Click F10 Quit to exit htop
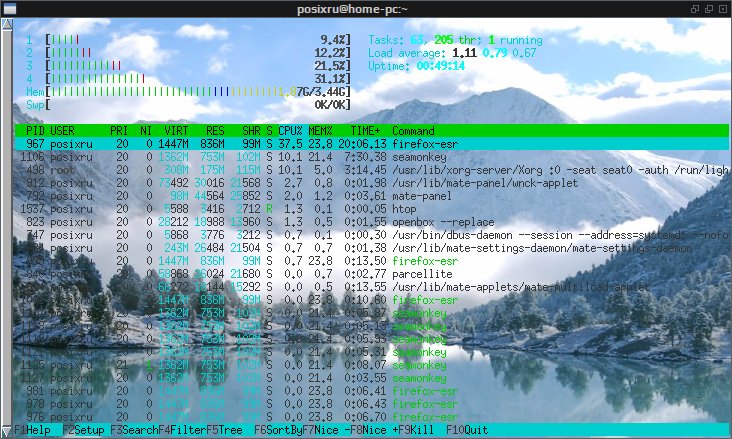The height and width of the screenshot is (439, 732). (467, 430)
